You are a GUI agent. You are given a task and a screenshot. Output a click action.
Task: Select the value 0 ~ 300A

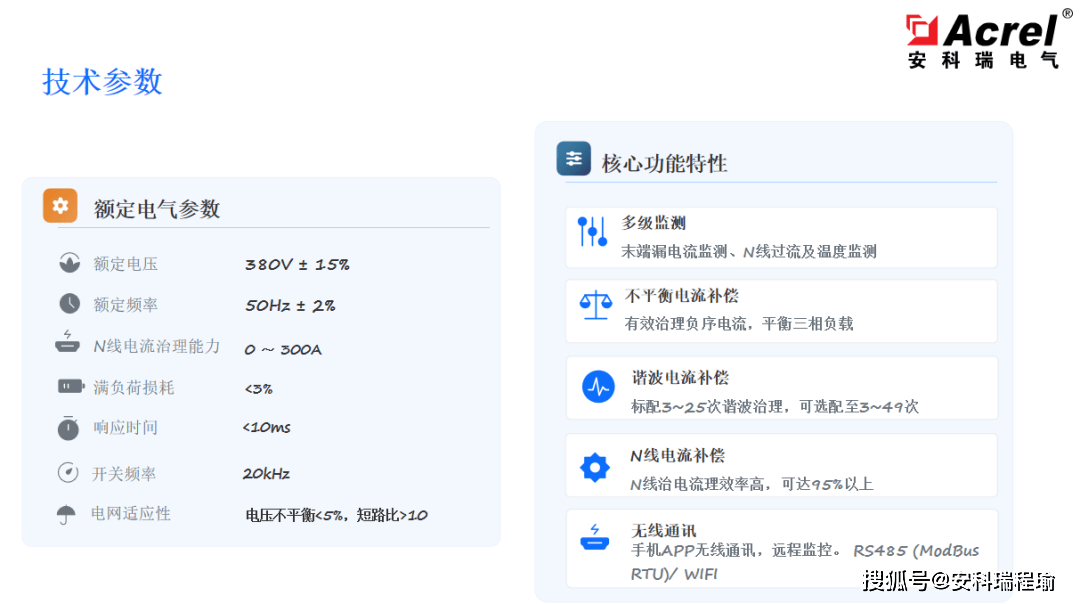coord(282,349)
